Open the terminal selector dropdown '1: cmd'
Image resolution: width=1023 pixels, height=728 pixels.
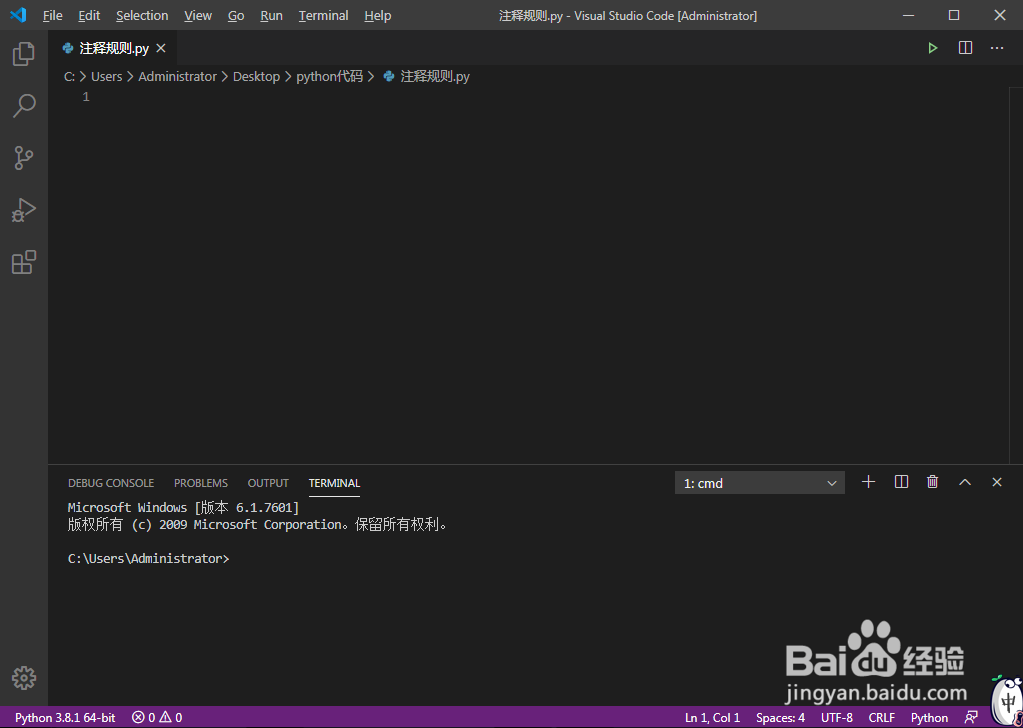(x=759, y=483)
